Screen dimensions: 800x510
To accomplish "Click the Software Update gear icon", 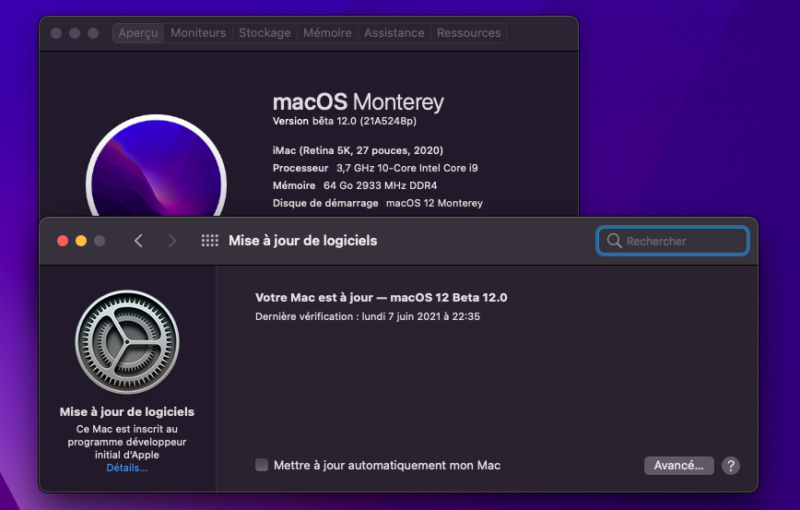I will point(127,342).
